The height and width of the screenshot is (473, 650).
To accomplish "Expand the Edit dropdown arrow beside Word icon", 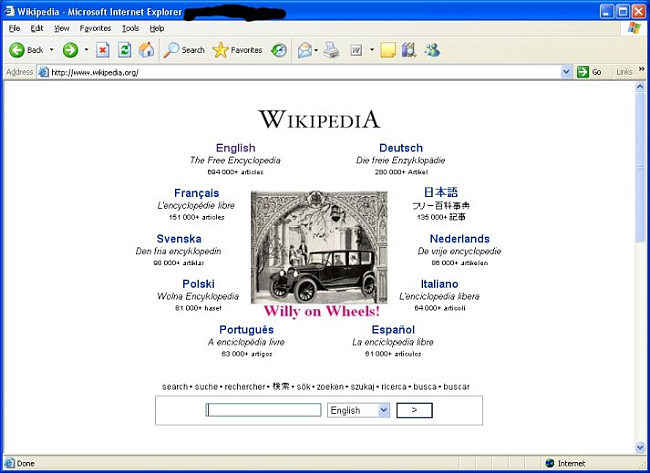I will tap(372, 50).
